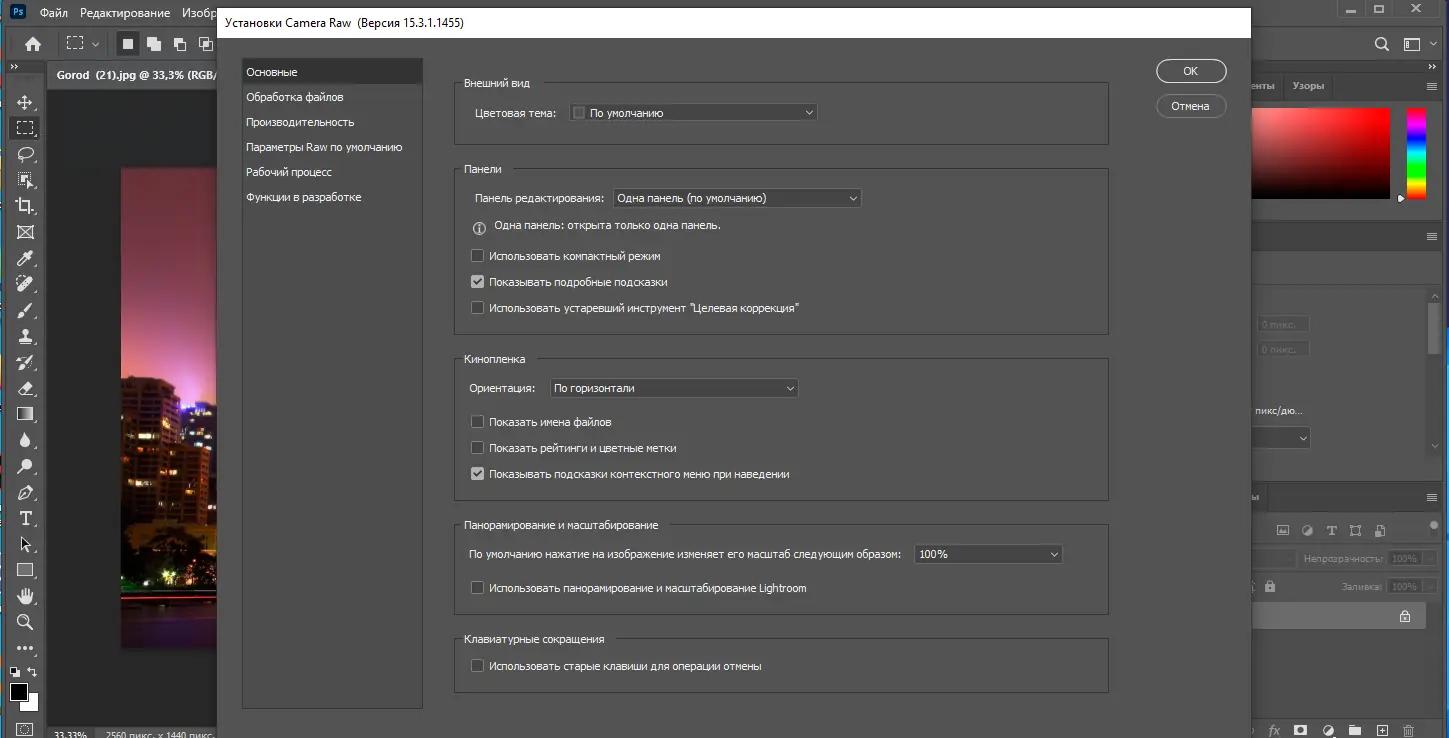Screen dimensions: 1449x738
Task: Select the Zoom tool in the toolbar
Action: (x=25, y=622)
